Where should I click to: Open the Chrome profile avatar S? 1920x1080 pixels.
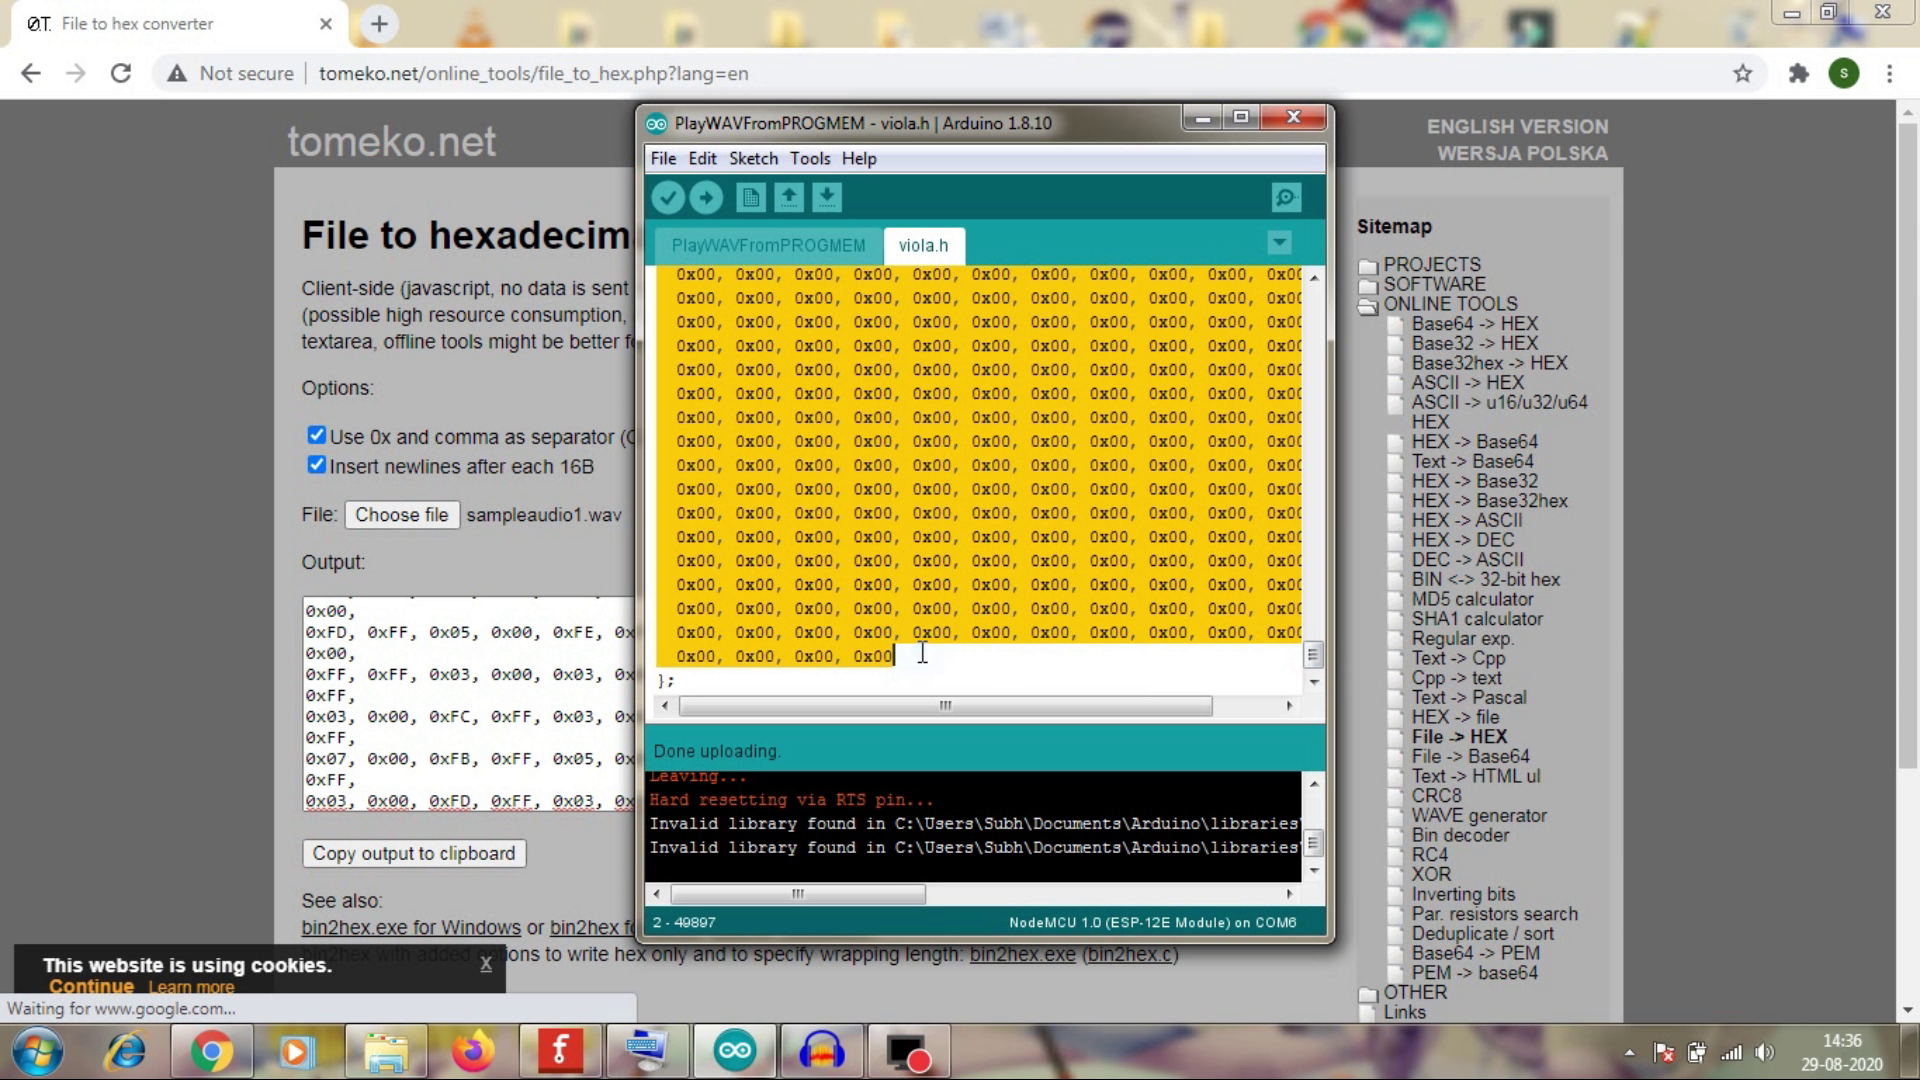(x=1844, y=73)
